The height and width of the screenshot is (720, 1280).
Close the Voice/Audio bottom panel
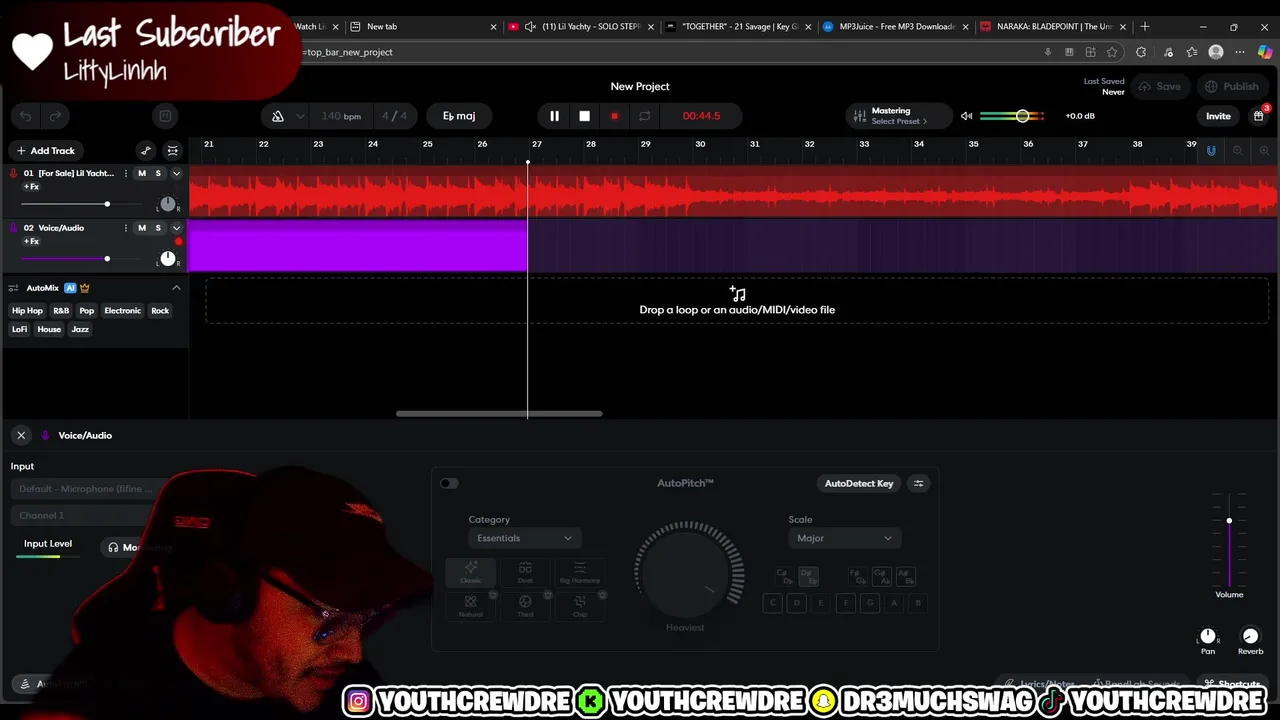coord(21,436)
